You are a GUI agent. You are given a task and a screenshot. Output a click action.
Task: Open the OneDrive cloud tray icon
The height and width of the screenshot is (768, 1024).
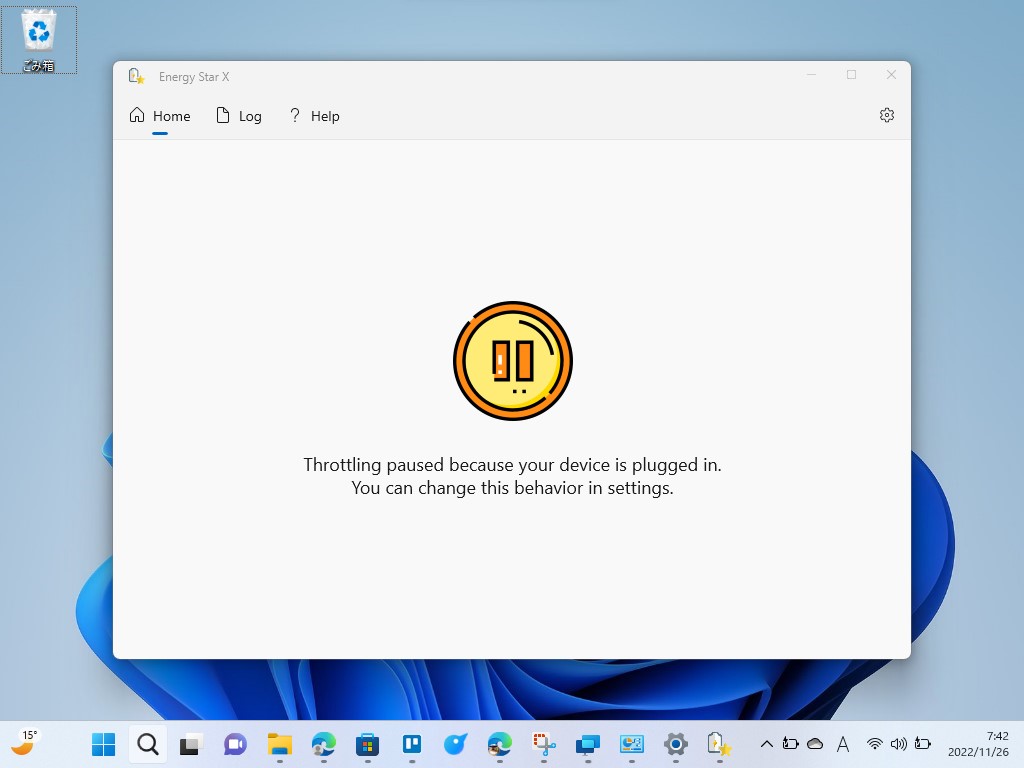(814, 744)
